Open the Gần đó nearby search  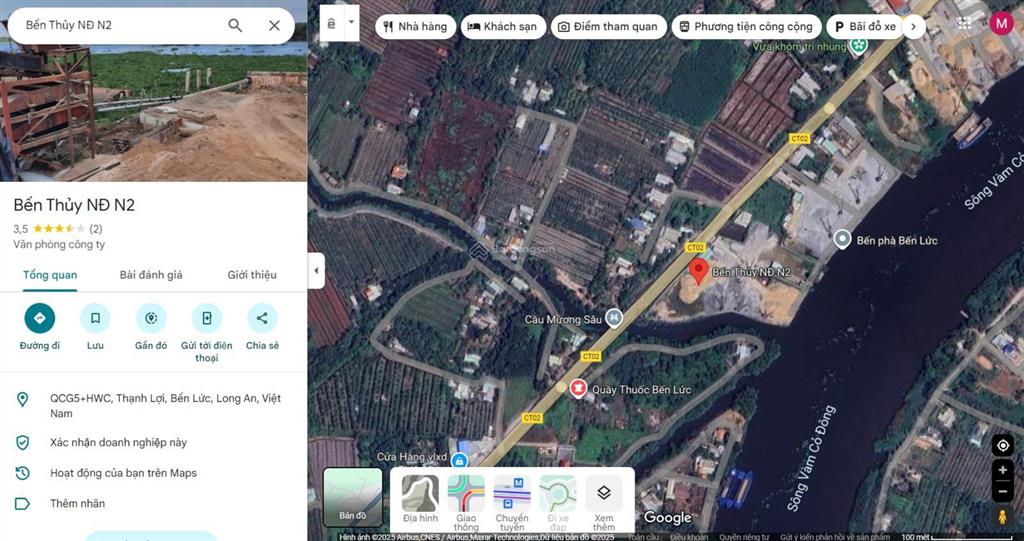[x=151, y=318]
